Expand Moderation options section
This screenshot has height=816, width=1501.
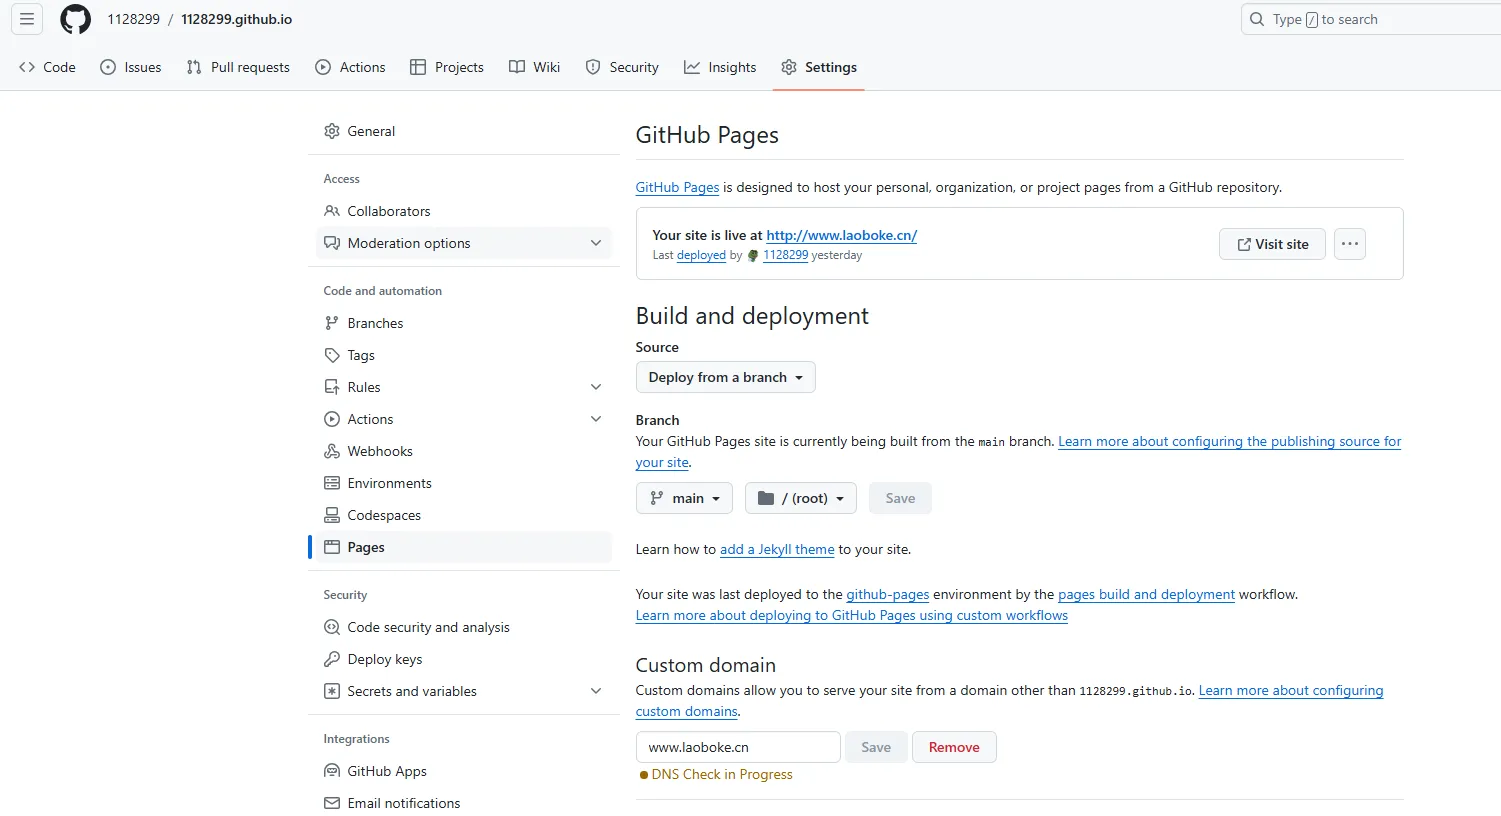596,243
